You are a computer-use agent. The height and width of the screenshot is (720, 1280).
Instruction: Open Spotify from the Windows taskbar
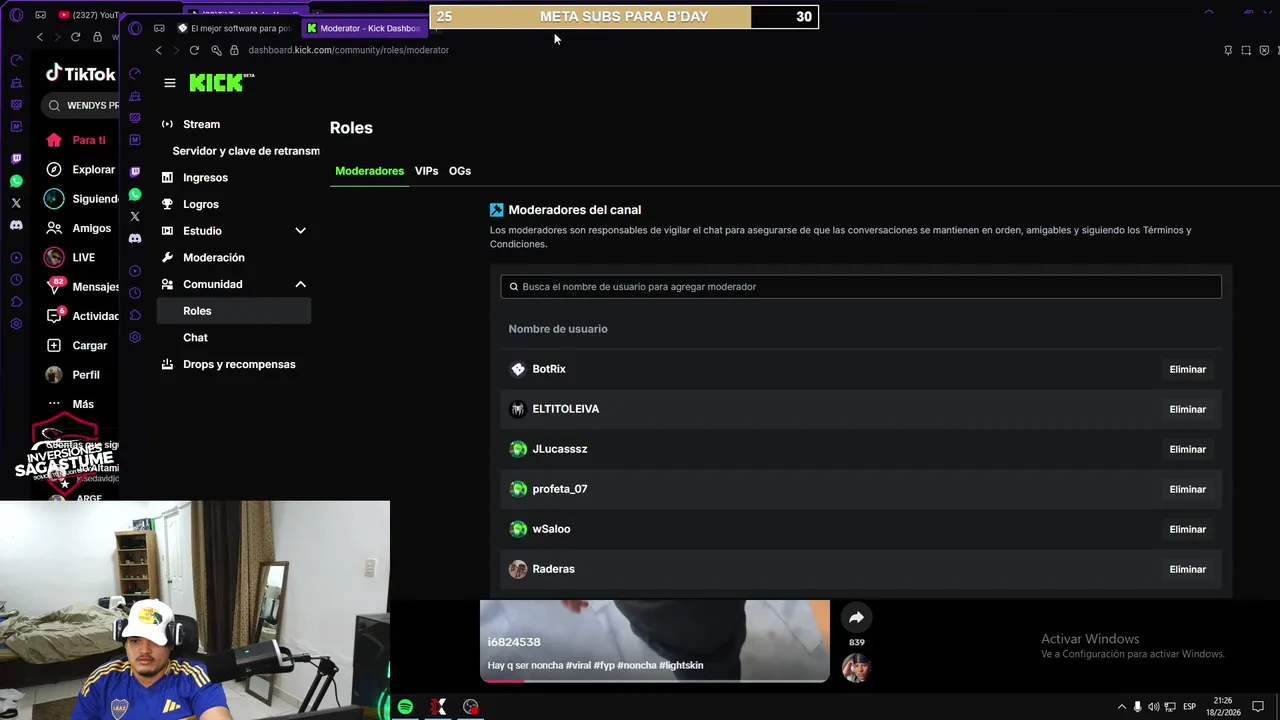point(405,707)
